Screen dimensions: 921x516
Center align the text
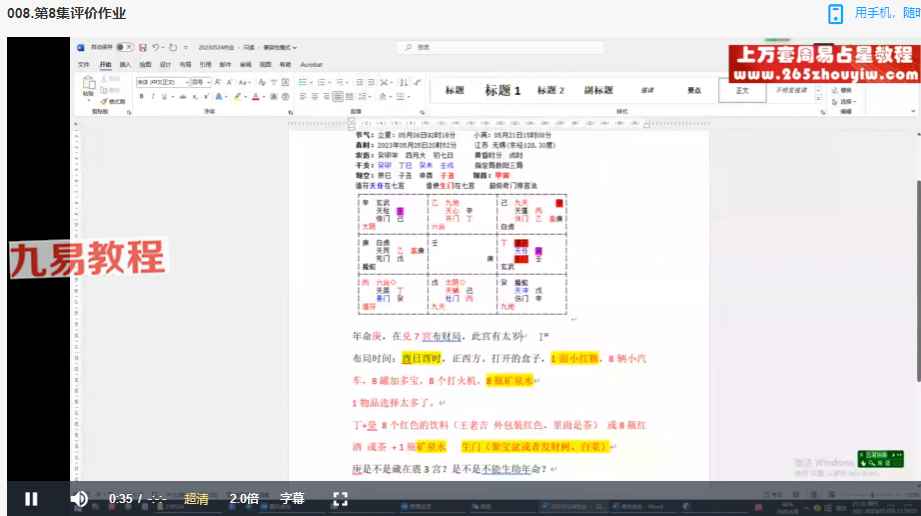pos(314,96)
